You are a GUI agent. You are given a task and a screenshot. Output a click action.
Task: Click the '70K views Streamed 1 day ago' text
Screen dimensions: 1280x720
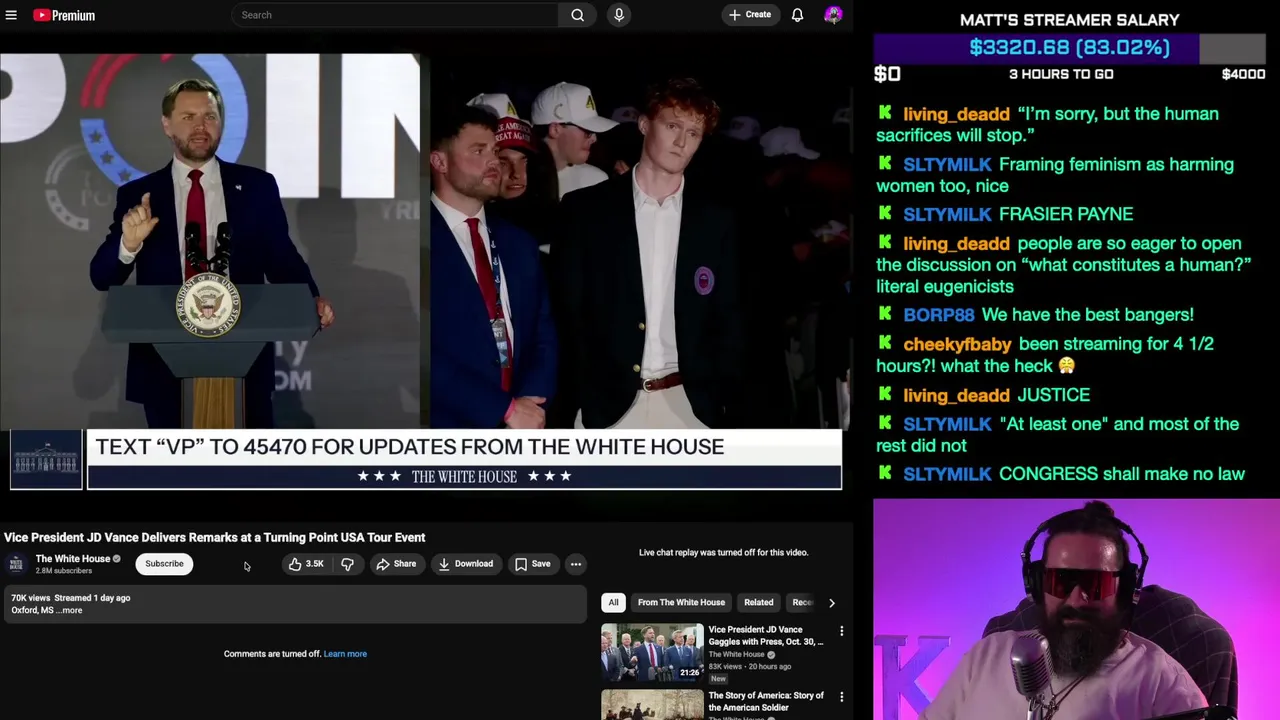pos(70,598)
